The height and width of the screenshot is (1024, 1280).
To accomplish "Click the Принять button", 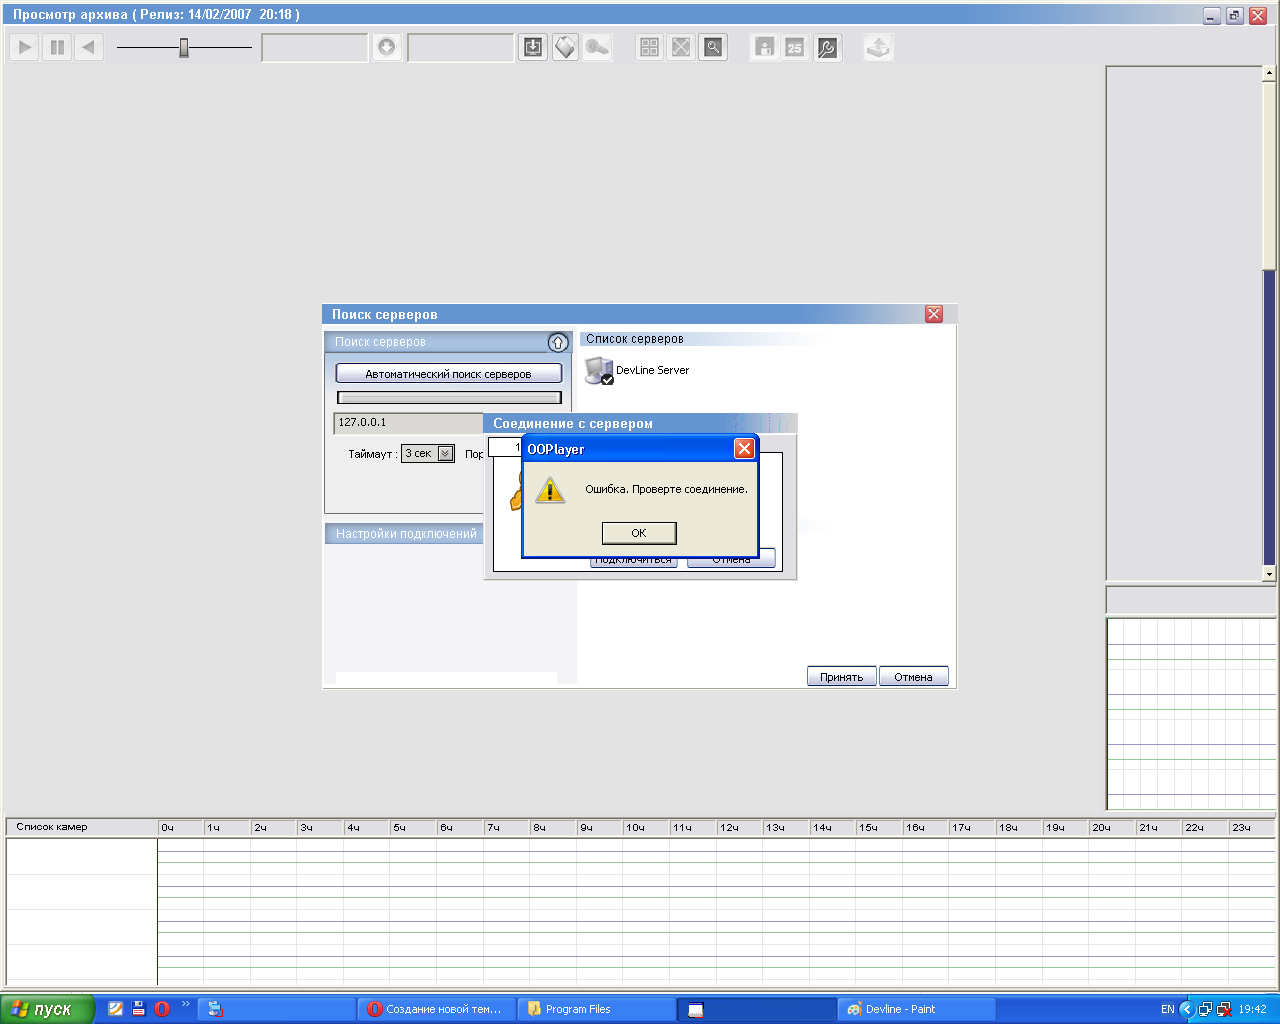I will 841,677.
